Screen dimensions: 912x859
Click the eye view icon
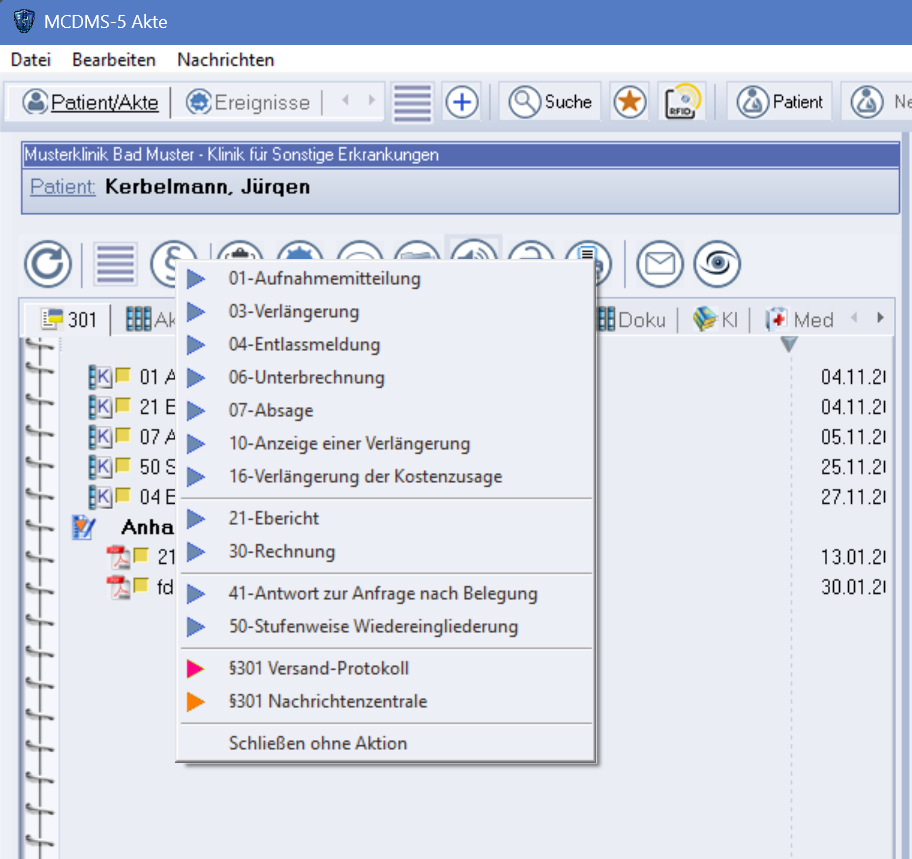coord(717,264)
